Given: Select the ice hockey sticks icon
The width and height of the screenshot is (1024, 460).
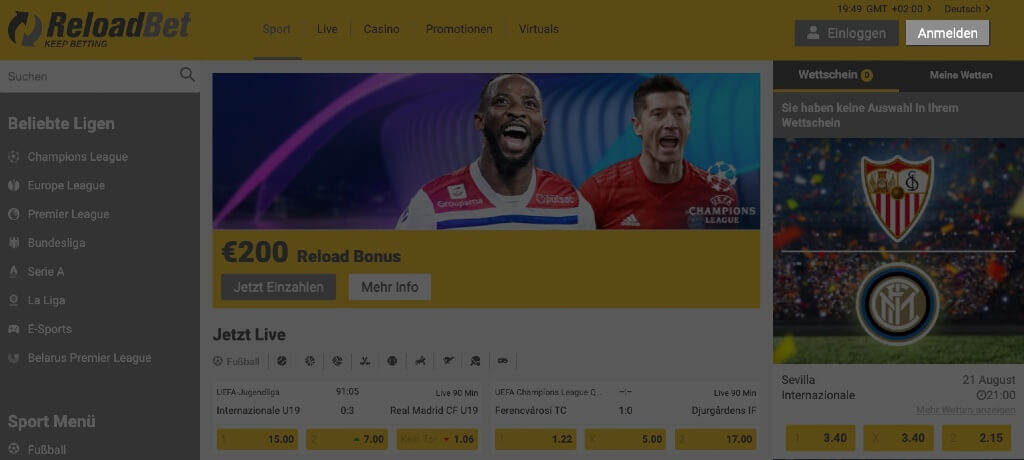Looking at the screenshot, I should click(x=365, y=361).
